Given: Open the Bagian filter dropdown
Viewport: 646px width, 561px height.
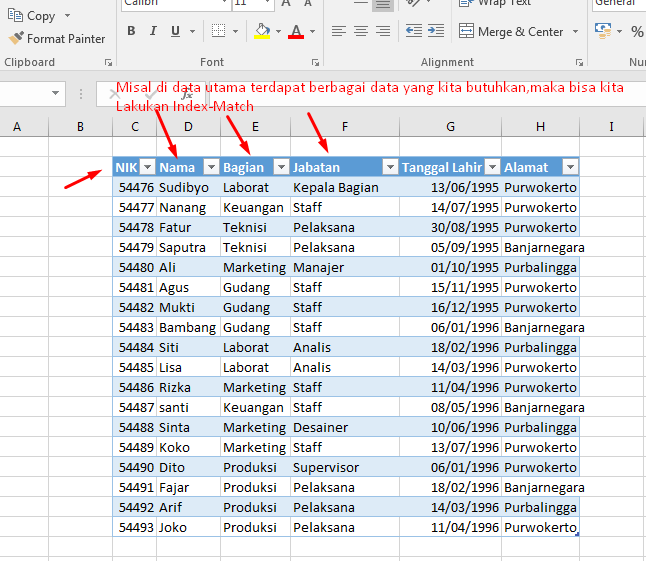Looking at the screenshot, I should pos(281,167).
